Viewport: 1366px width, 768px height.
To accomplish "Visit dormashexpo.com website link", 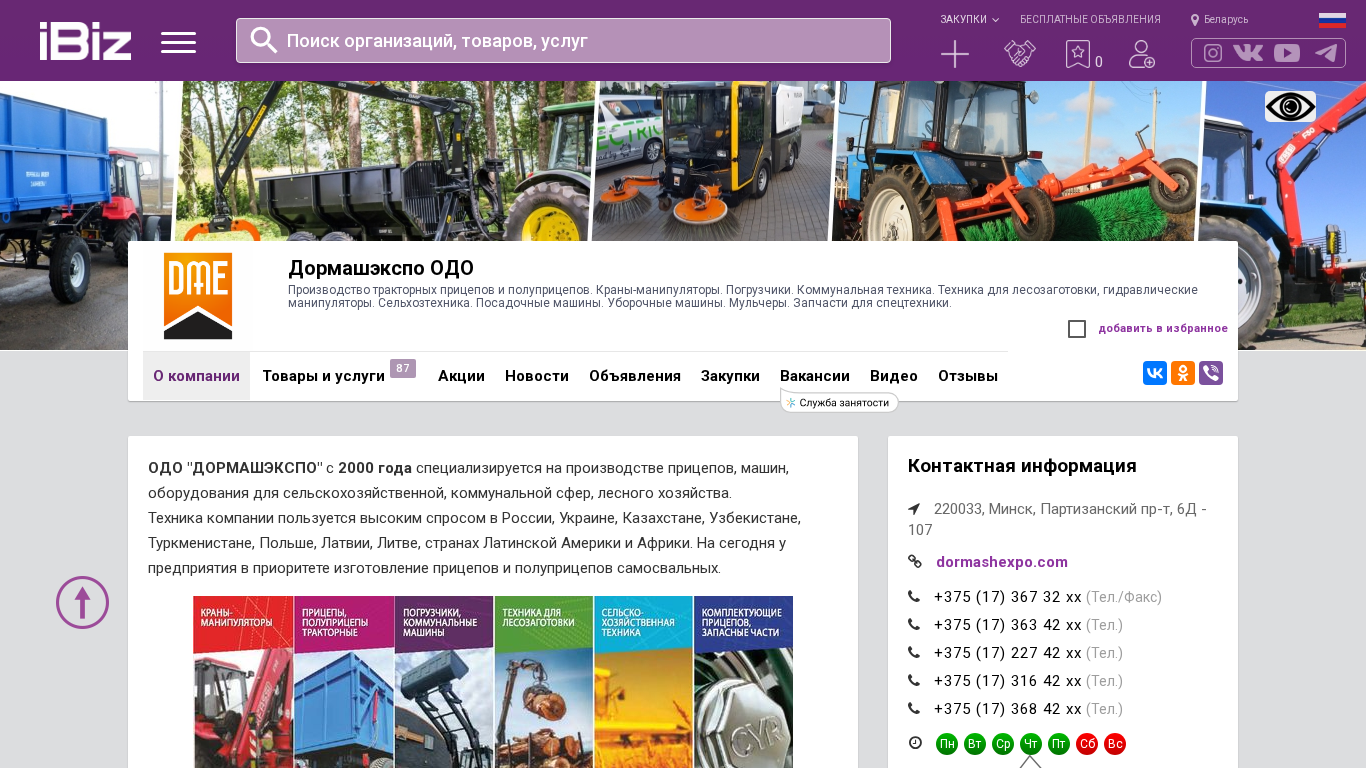I will tap(1002, 562).
